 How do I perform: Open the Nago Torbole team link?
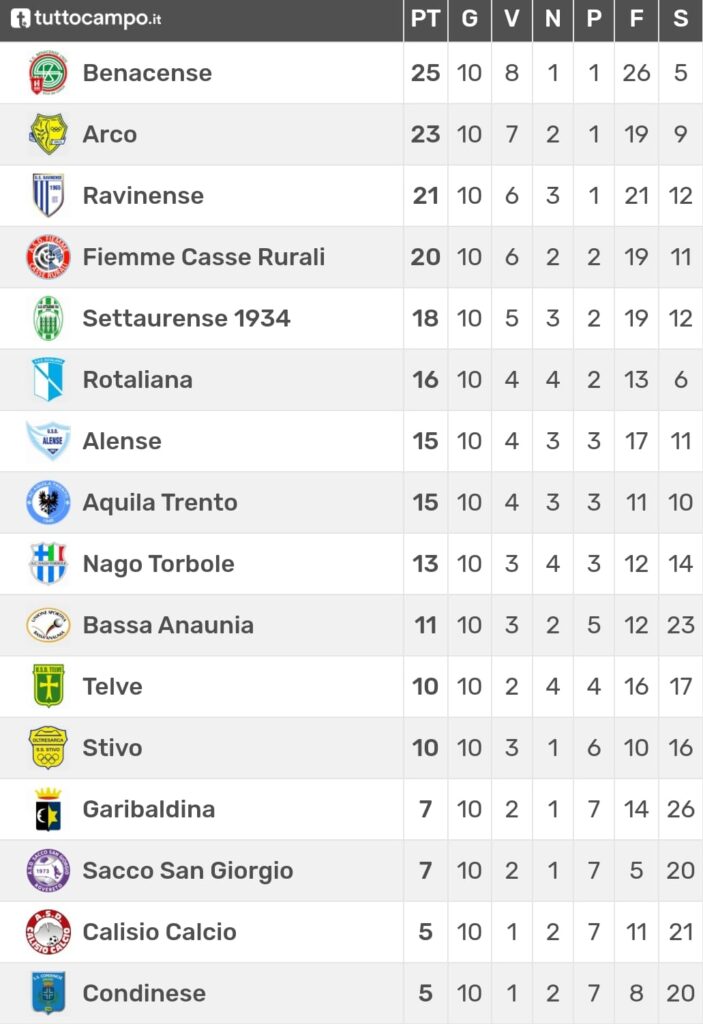(159, 564)
